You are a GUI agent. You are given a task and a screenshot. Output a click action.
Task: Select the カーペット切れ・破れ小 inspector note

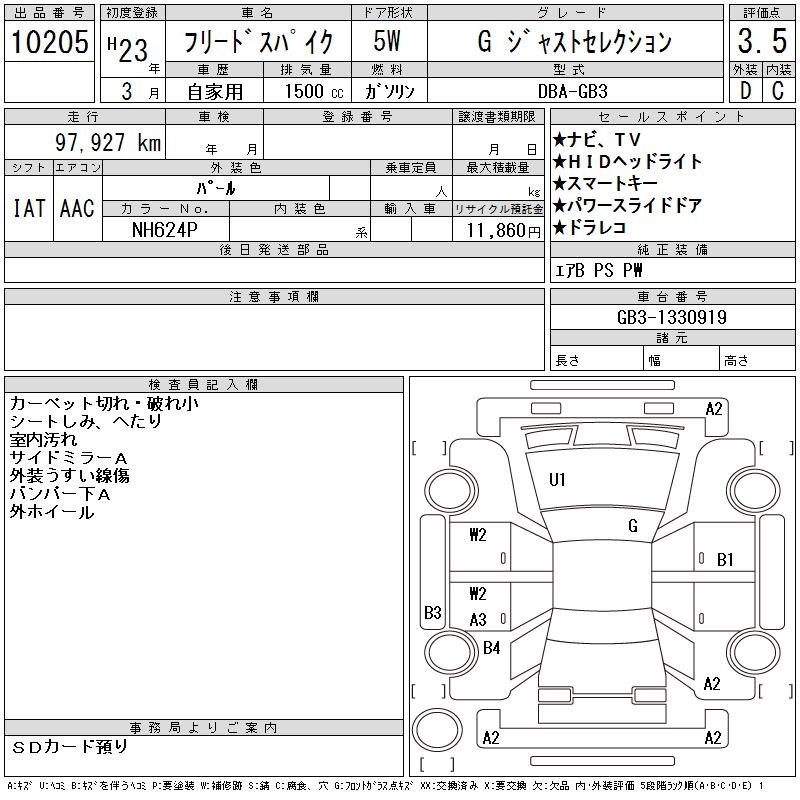(x=103, y=404)
